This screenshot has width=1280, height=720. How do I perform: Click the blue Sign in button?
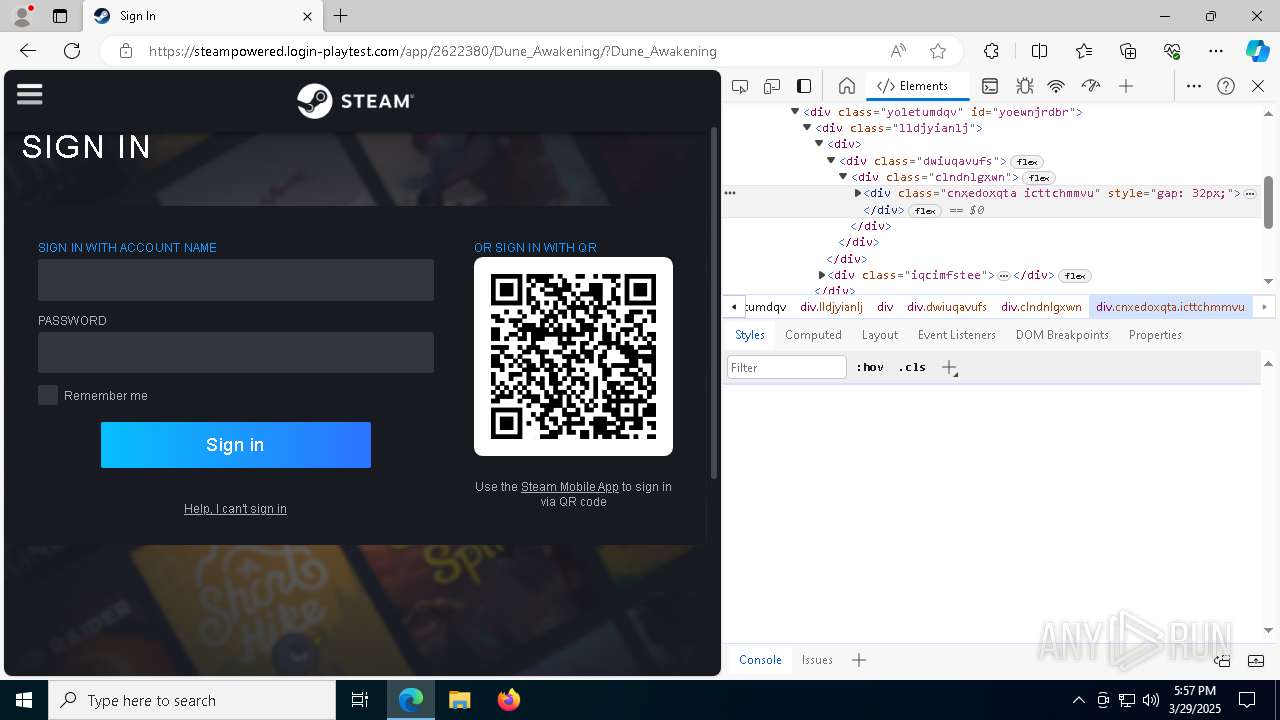[x=236, y=445]
